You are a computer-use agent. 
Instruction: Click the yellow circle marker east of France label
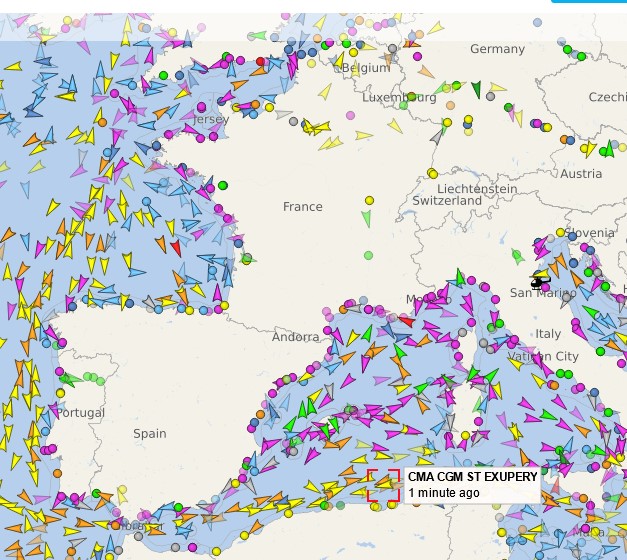click(x=369, y=200)
